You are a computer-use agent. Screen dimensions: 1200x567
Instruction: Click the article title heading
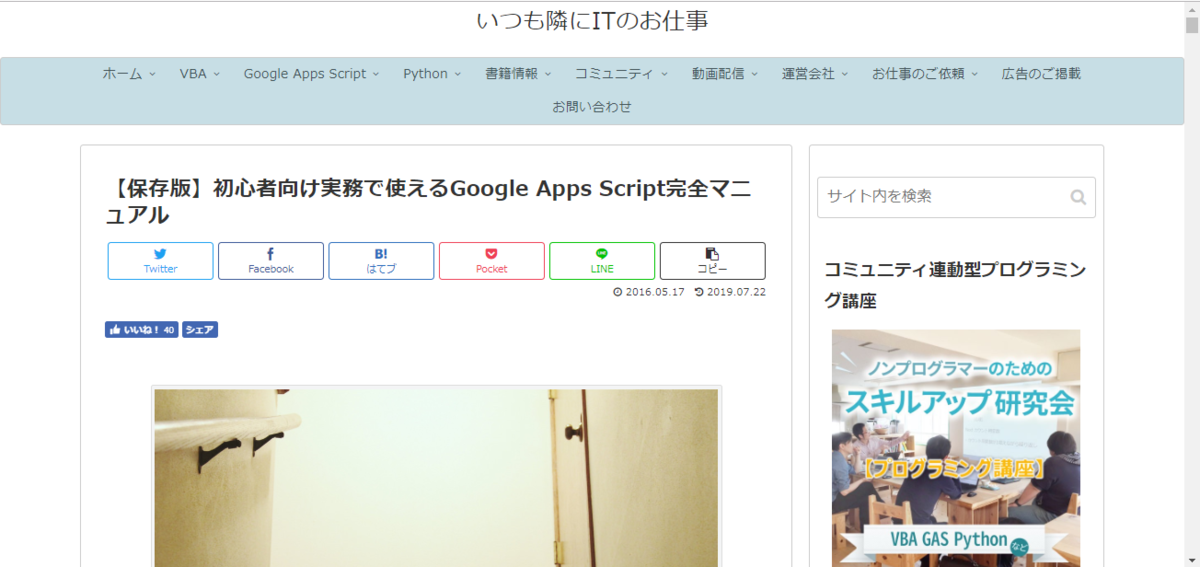click(x=430, y=202)
